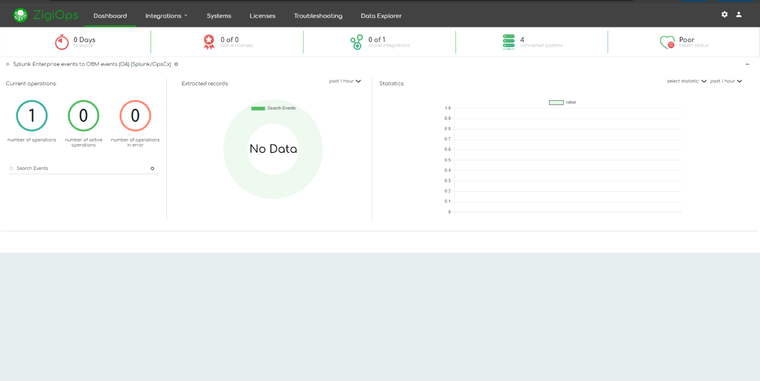This screenshot has width=760, height=381.
Task: Open the Search Events operation gear
Action: 152,168
